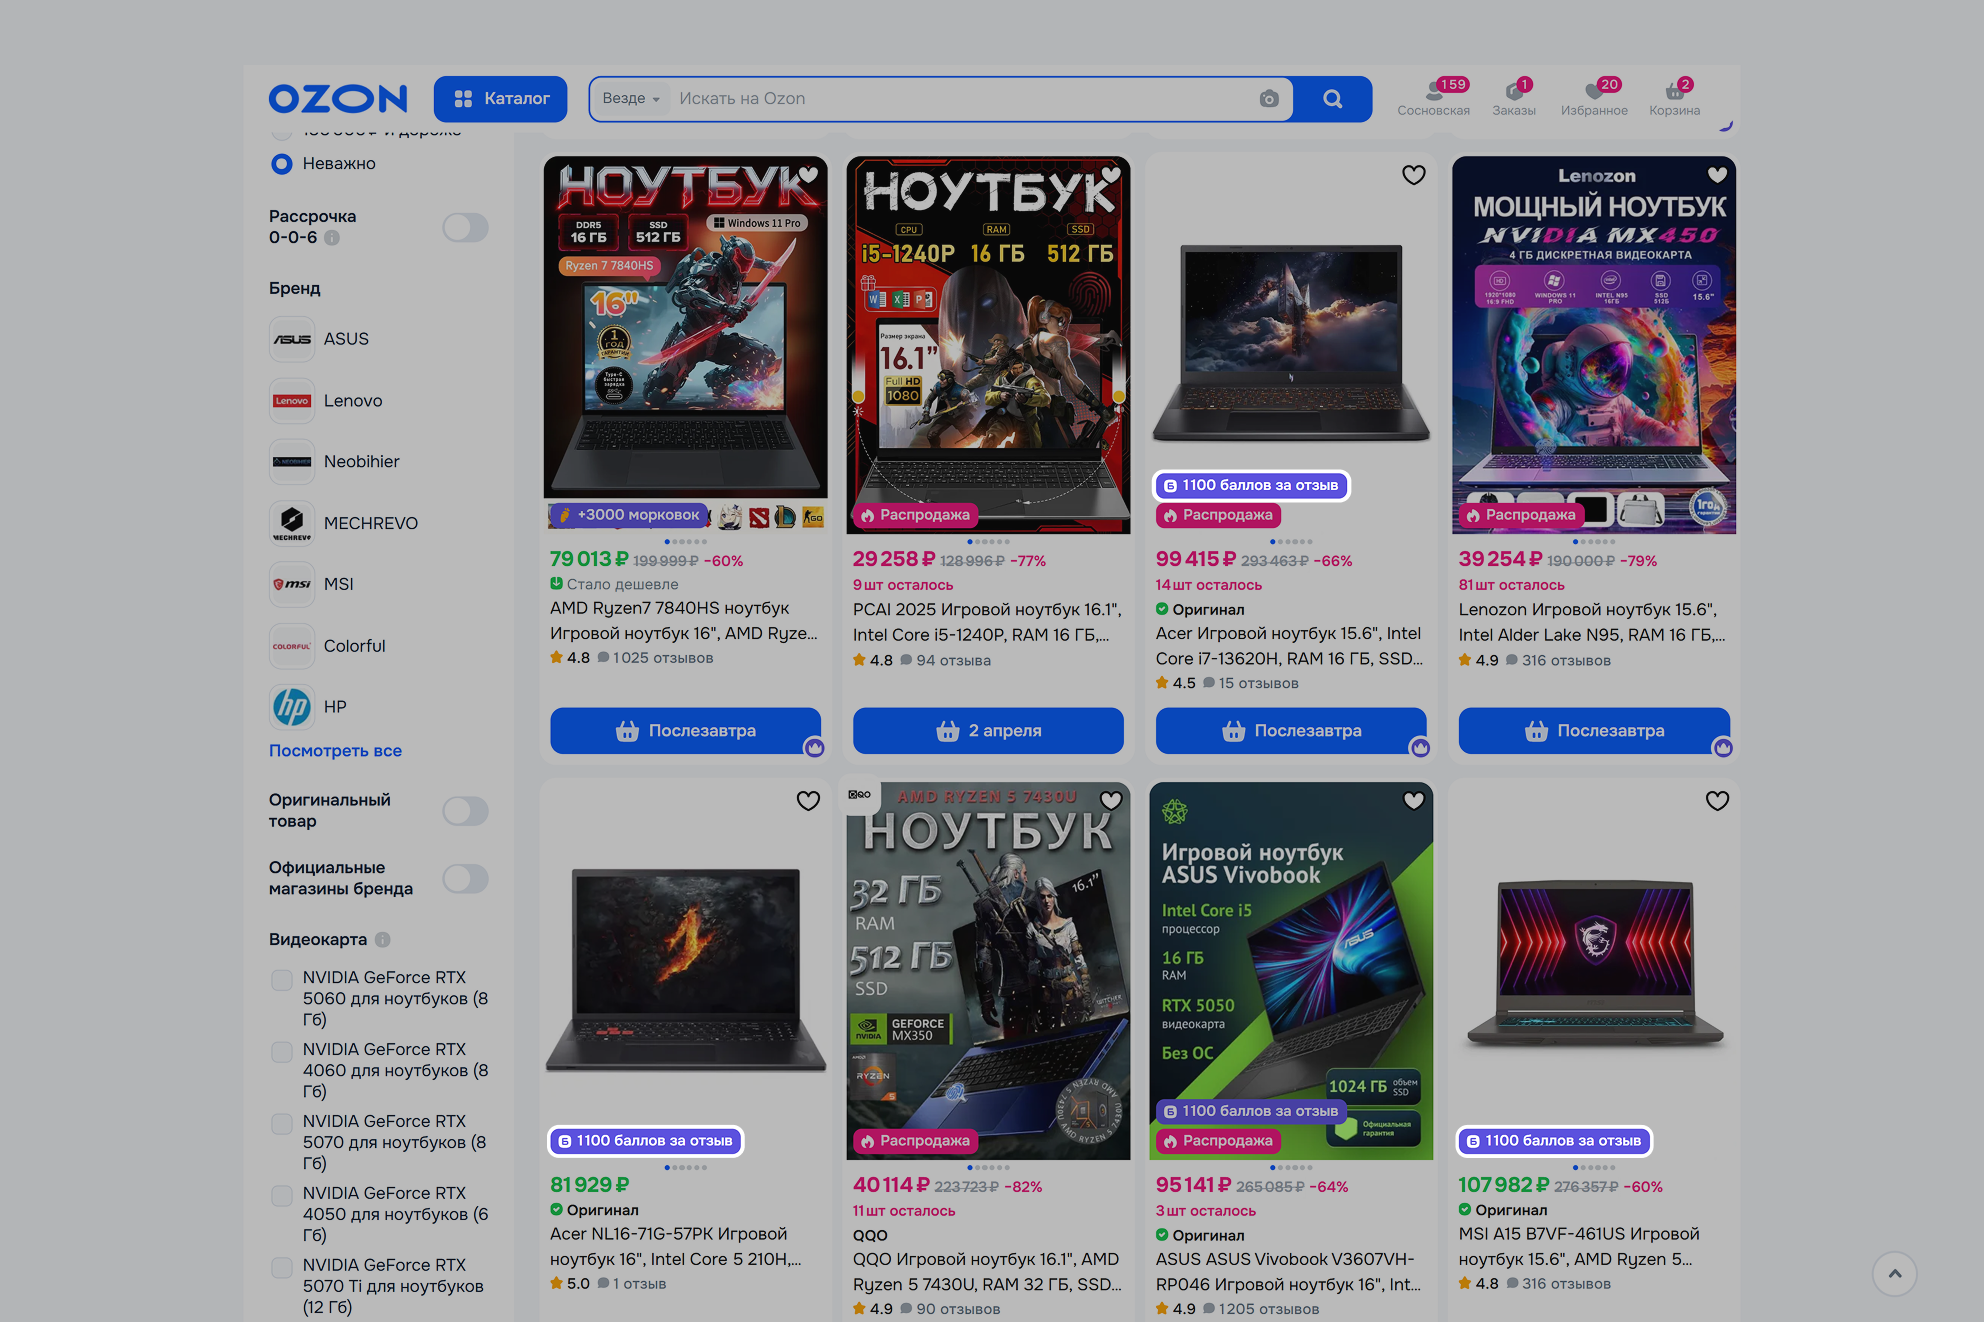1984x1322 pixels.
Task: Add PCAI laptop with 2 апреля button
Action: pyautogui.click(x=987, y=731)
